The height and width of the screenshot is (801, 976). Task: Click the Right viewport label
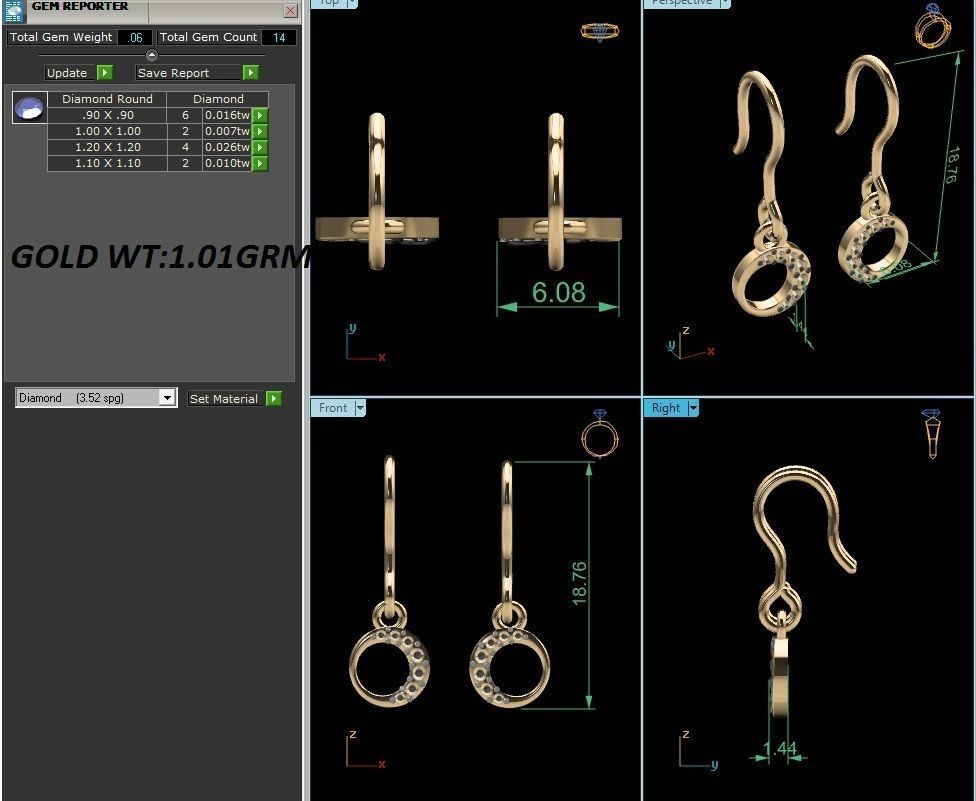coord(665,408)
